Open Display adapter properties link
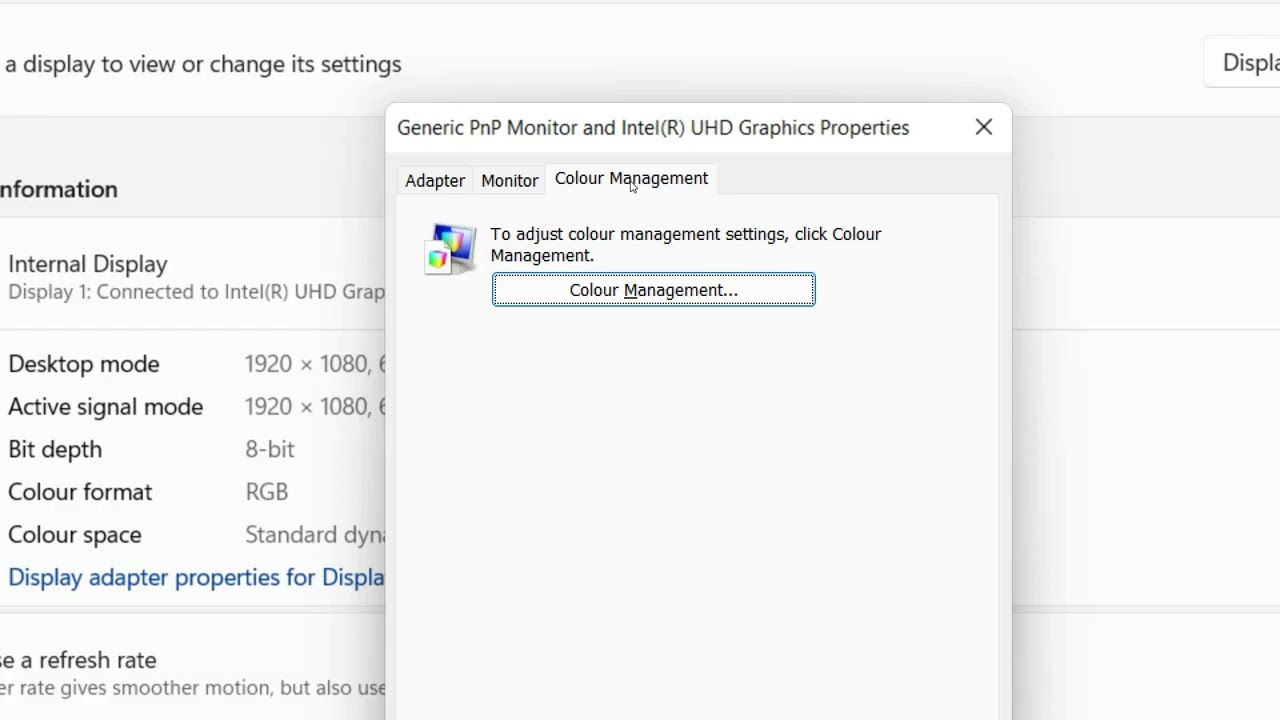The width and height of the screenshot is (1280, 720). pyautogui.click(x=196, y=578)
